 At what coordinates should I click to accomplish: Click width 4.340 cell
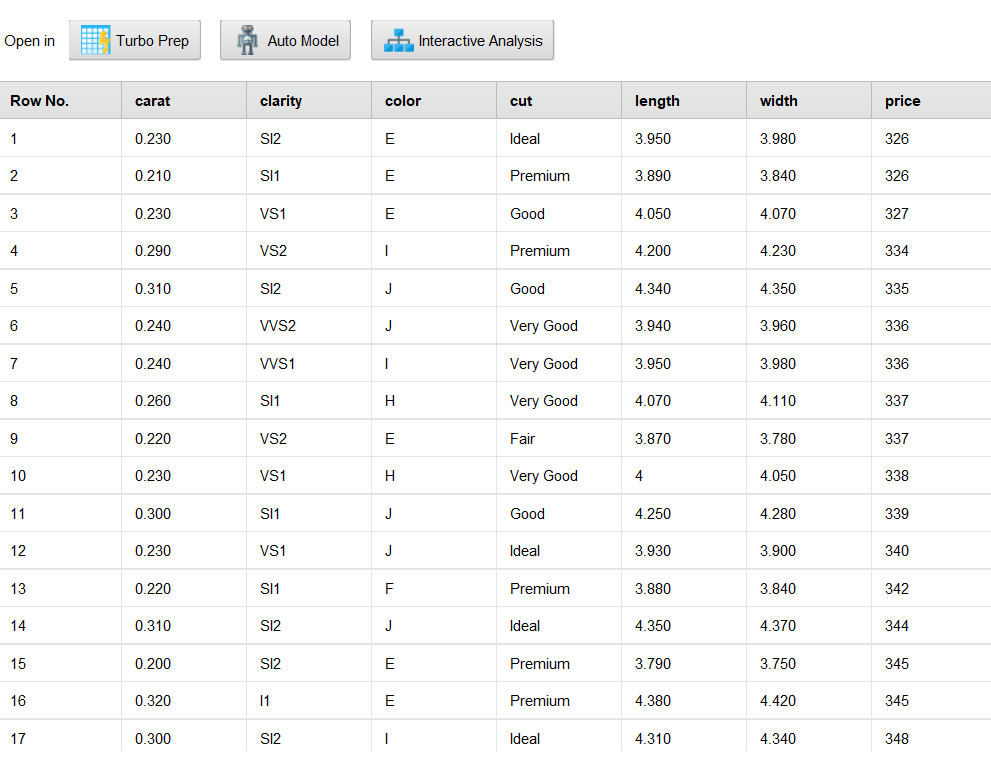click(809, 739)
